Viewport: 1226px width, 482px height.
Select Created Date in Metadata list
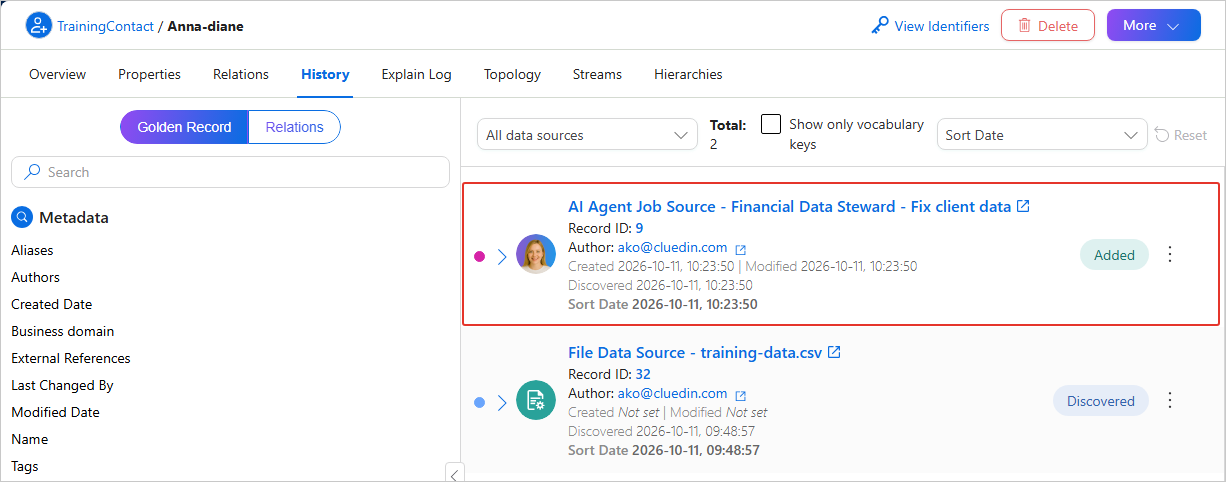point(51,304)
